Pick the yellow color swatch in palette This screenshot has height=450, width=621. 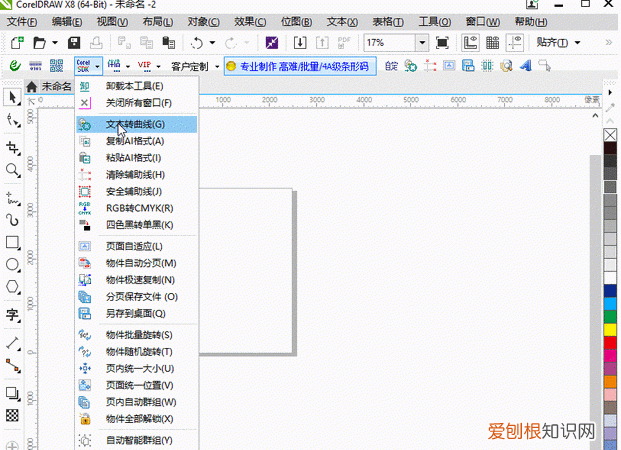(610, 329)
